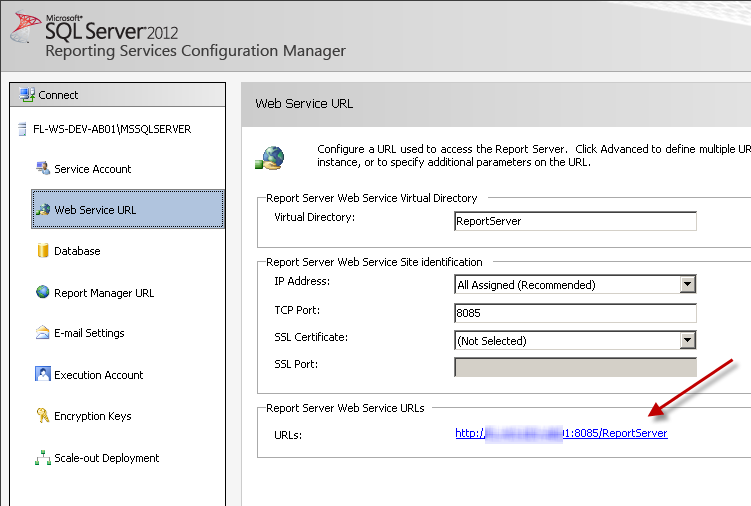Click the disabled SSL Port field

[x=575, y=367]
